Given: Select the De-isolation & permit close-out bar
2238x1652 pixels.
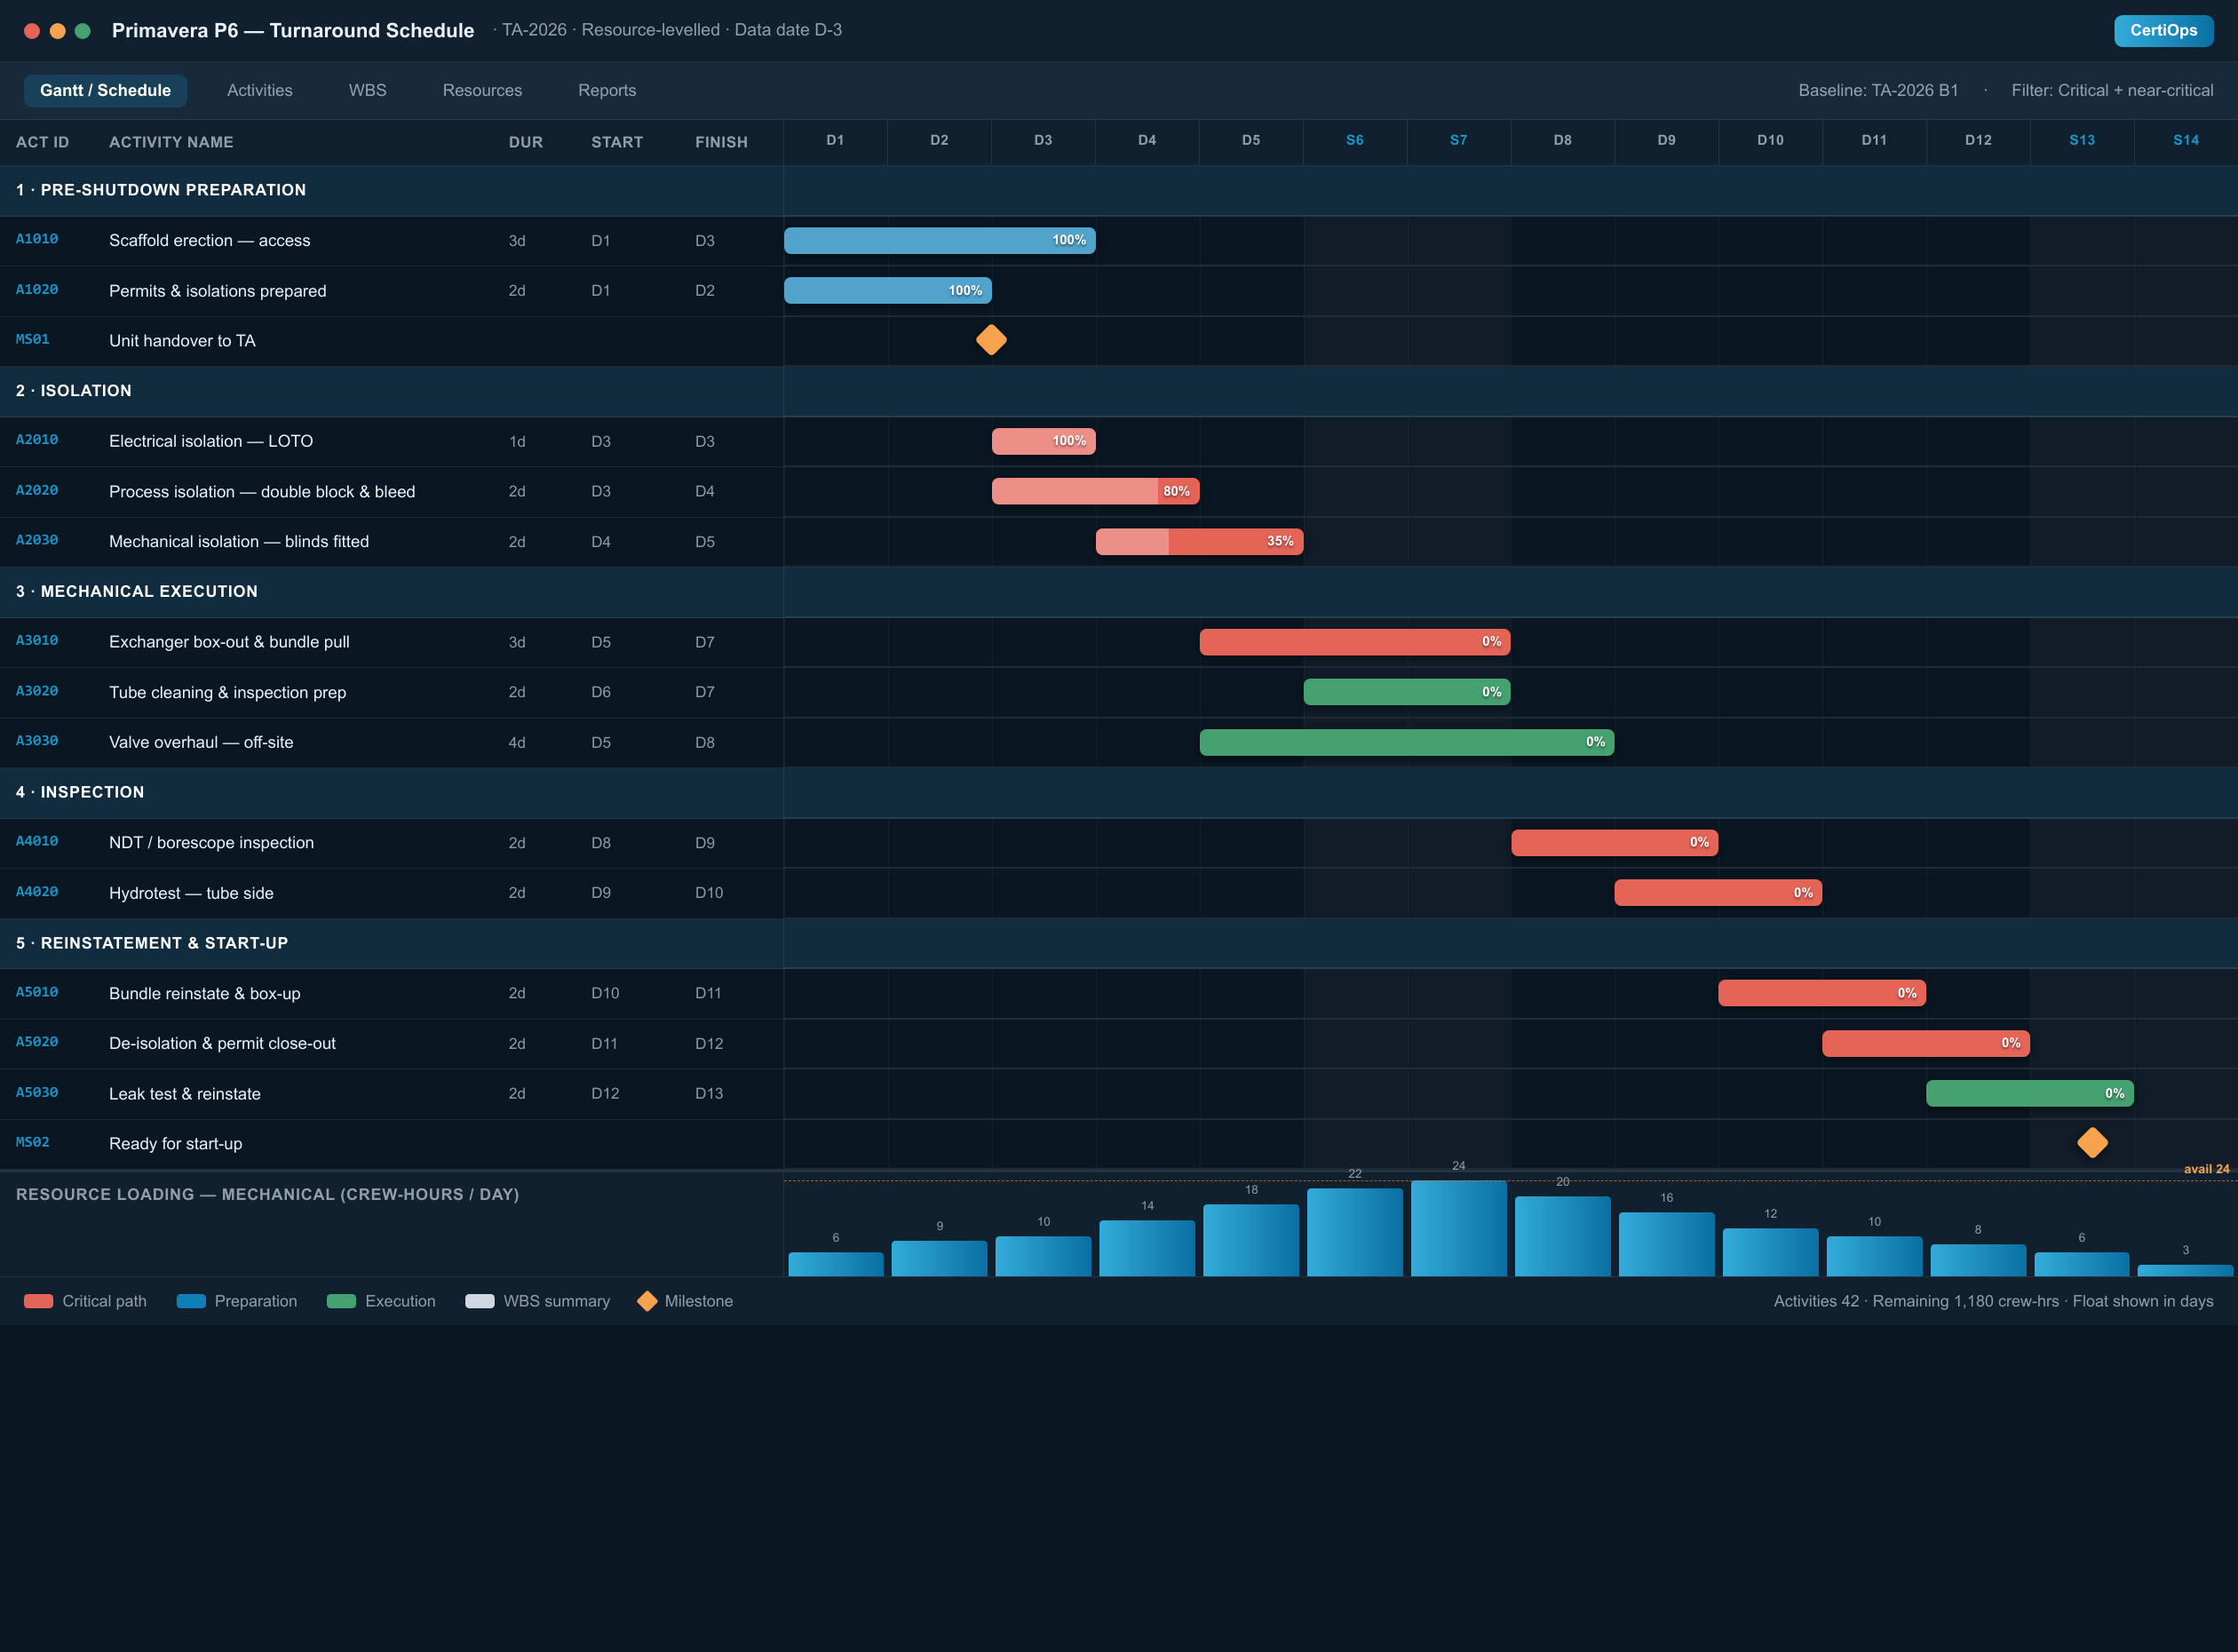Looking at the screenshot, I should 1926,1043.
